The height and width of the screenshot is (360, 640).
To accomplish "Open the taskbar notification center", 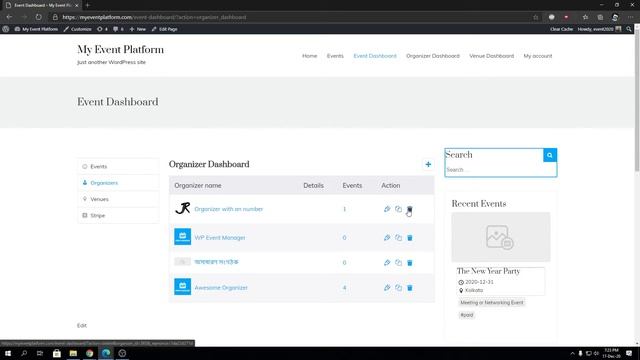I will coord(629,353).
